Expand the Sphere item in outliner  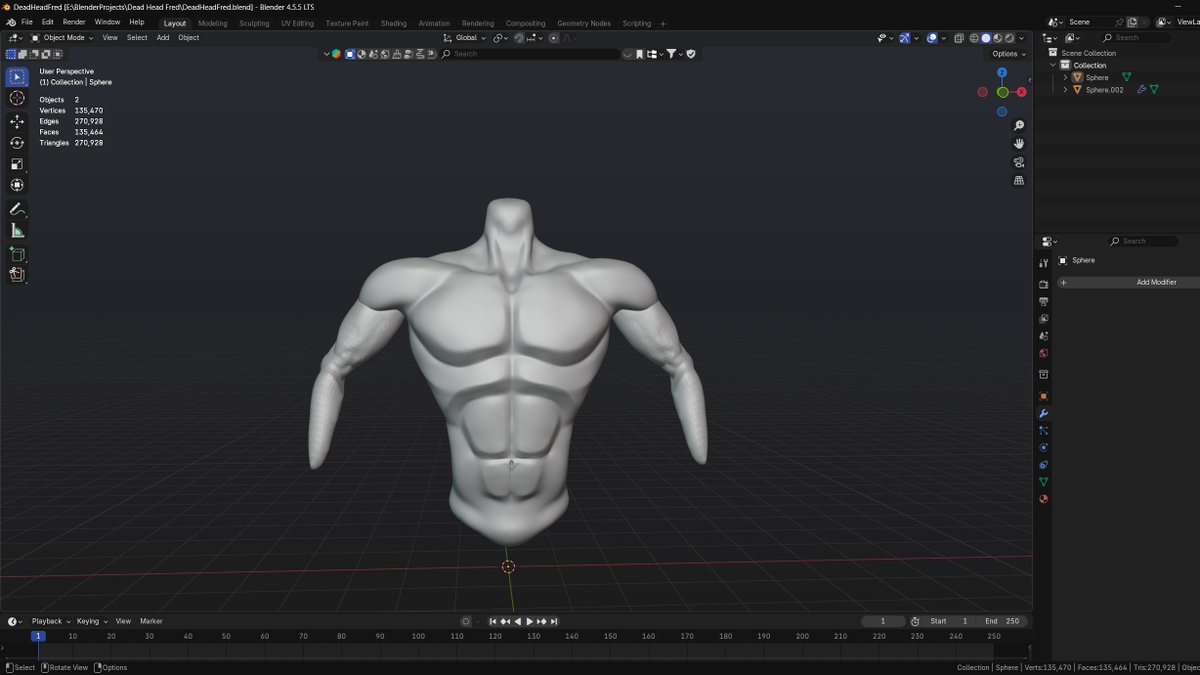point(1065,77)
